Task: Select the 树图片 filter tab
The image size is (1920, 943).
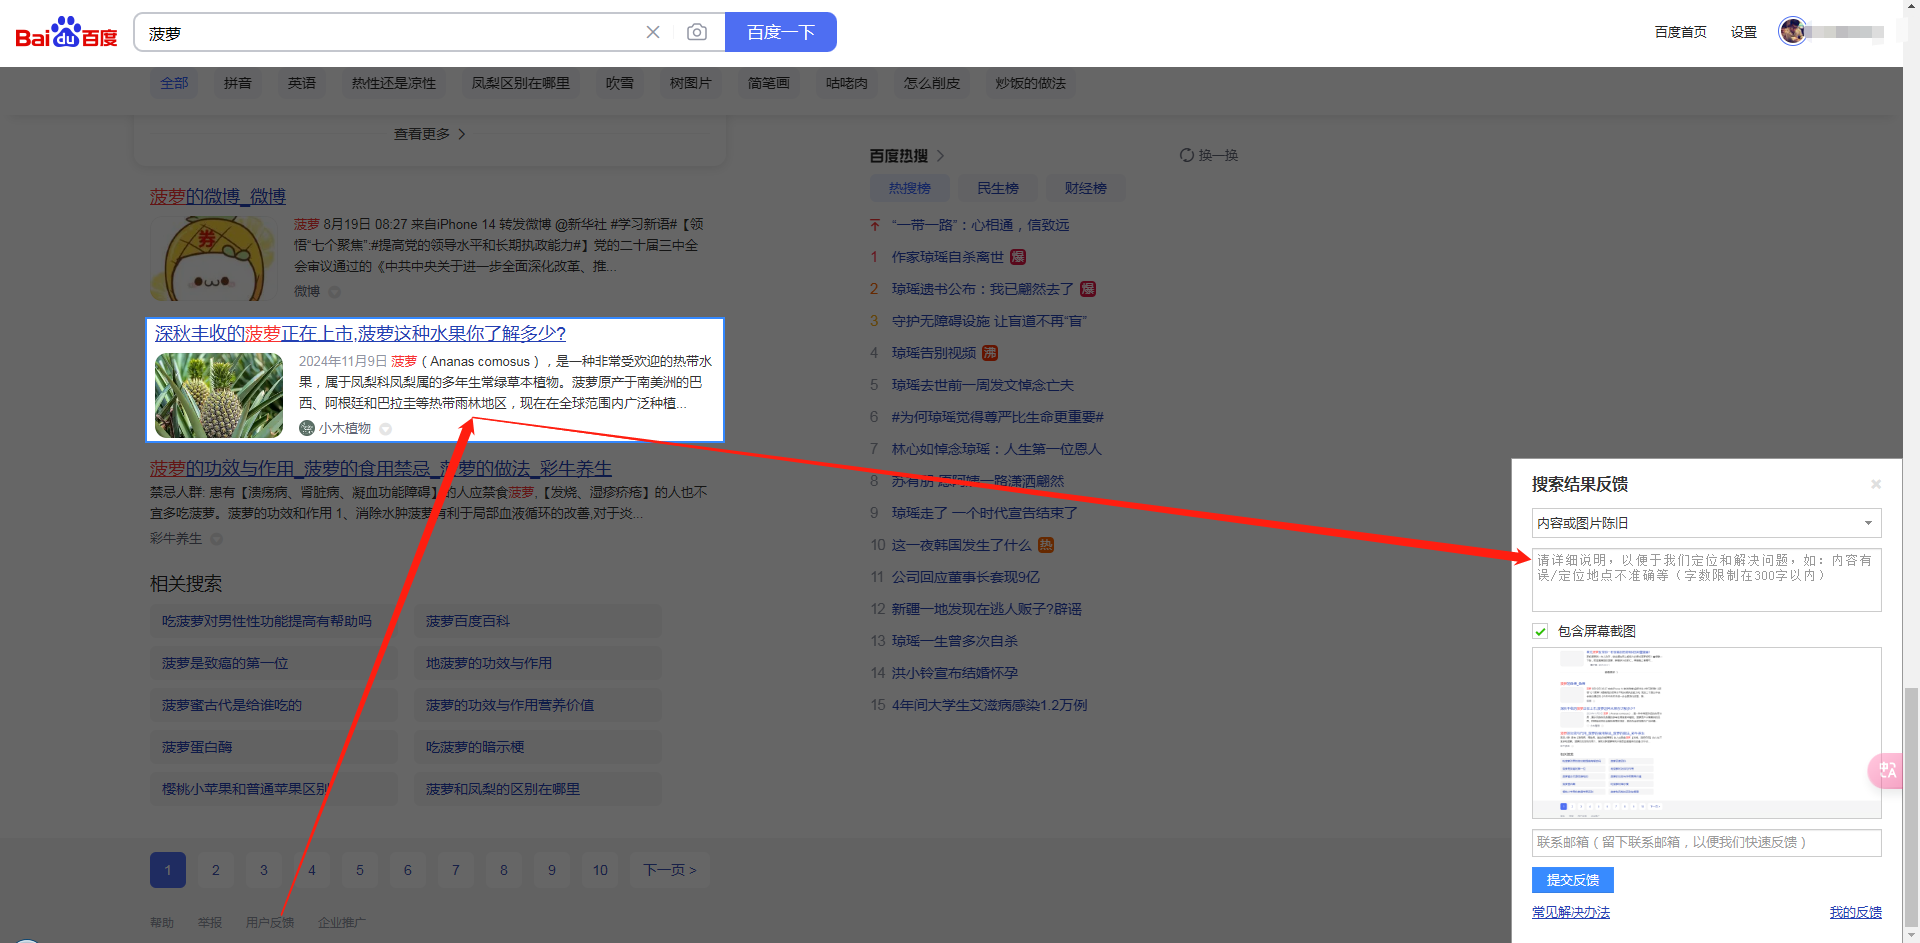Action: point(691,83)
